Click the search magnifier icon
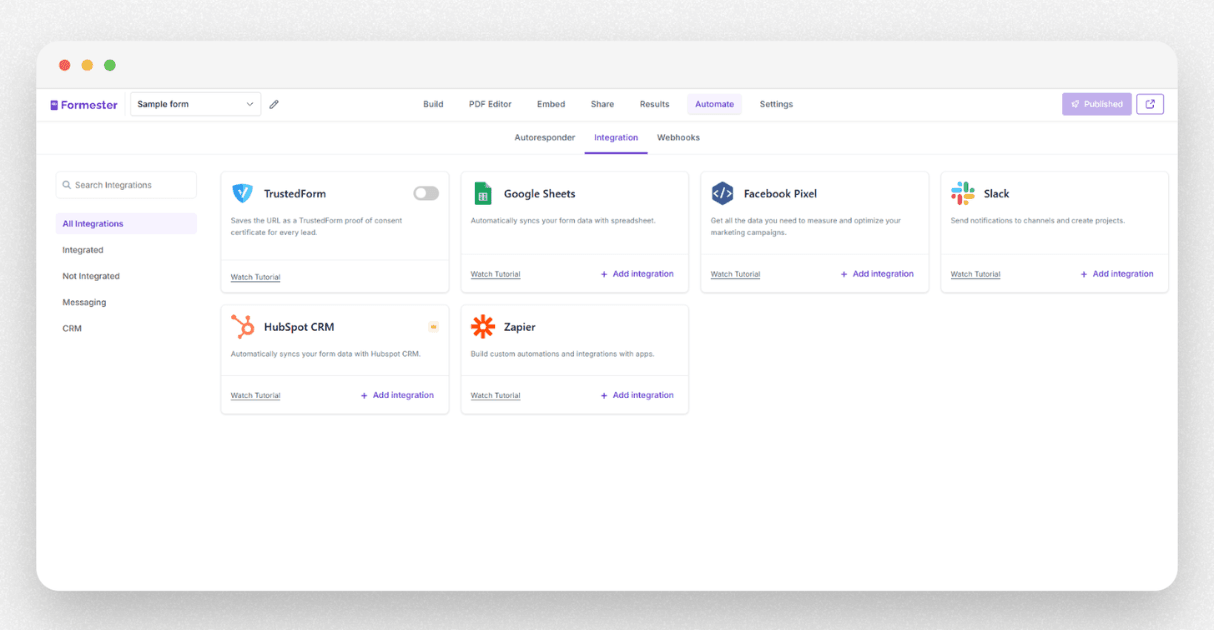 tap(67, 185)
